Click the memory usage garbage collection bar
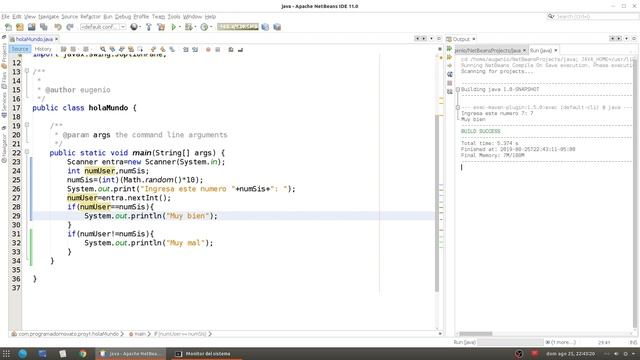Image resolution: width=640 pixels, height=360 pixels. click(x=238, y=27)
